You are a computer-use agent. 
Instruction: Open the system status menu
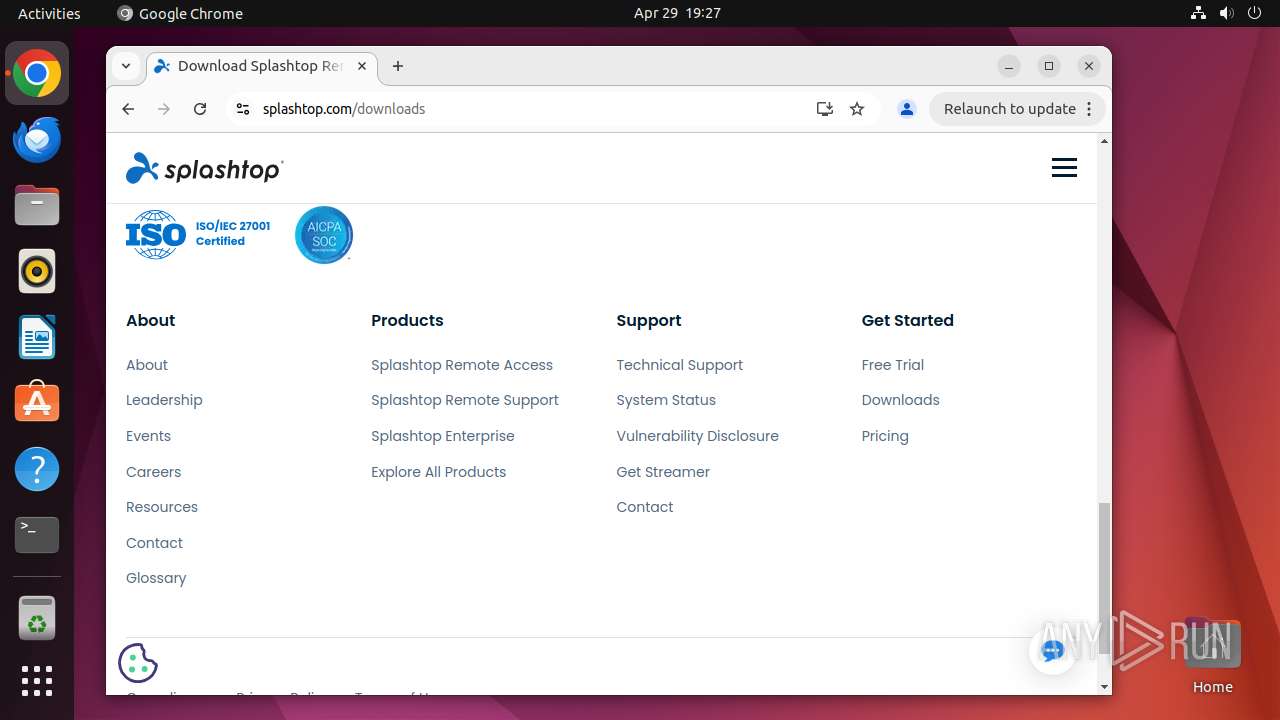1226,13
